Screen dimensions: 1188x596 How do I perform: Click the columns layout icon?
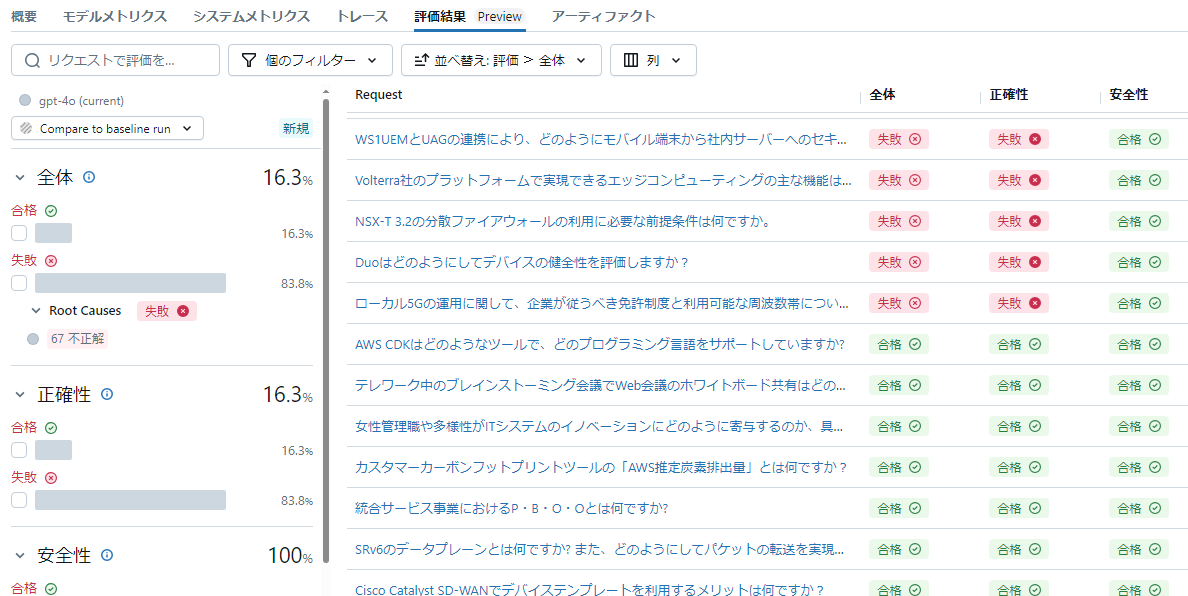tap(630, 60)
